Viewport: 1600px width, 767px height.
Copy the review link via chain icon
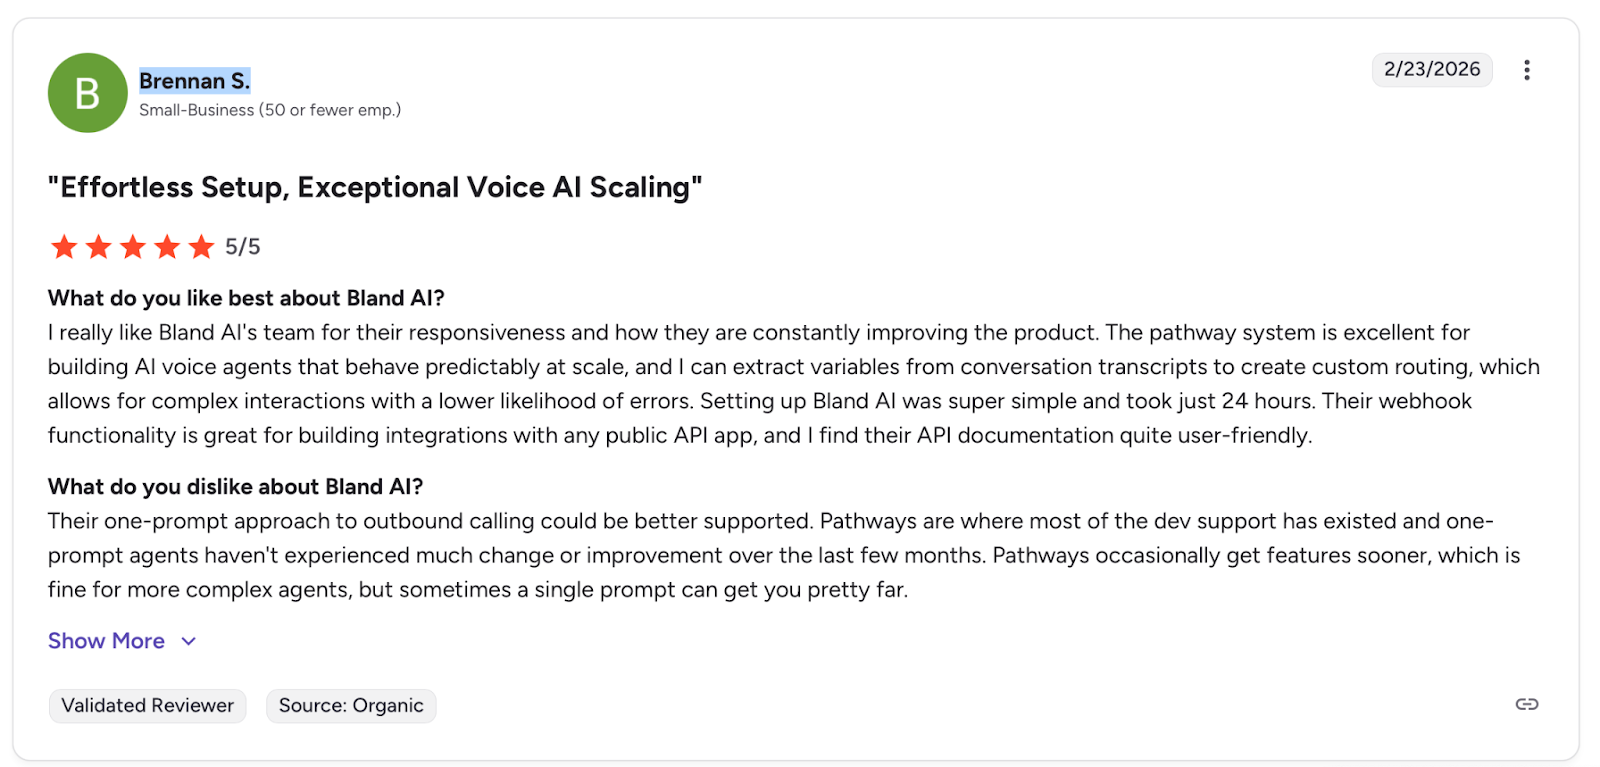click(1526, 704)
